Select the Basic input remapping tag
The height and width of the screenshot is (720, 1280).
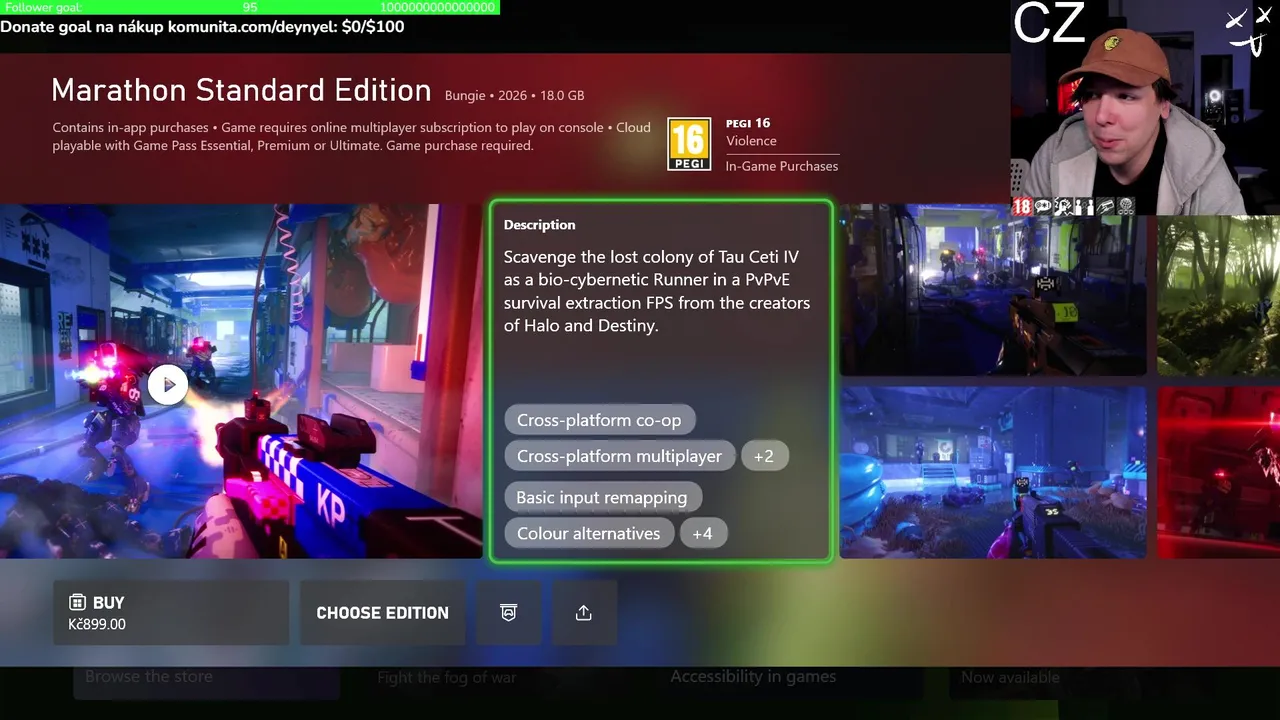point(602,497)
